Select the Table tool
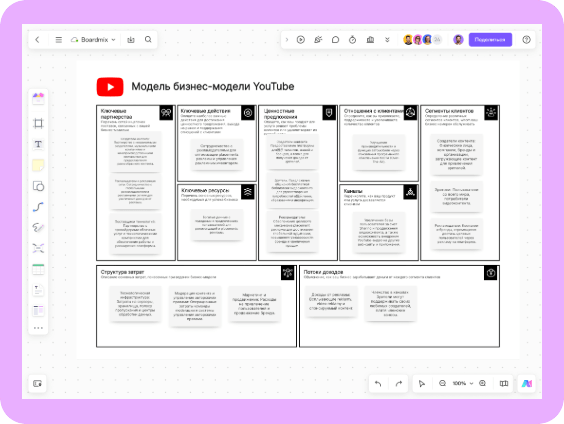This screenshot has height=424, width=564. pyautogui.click(x=38, y=269)
